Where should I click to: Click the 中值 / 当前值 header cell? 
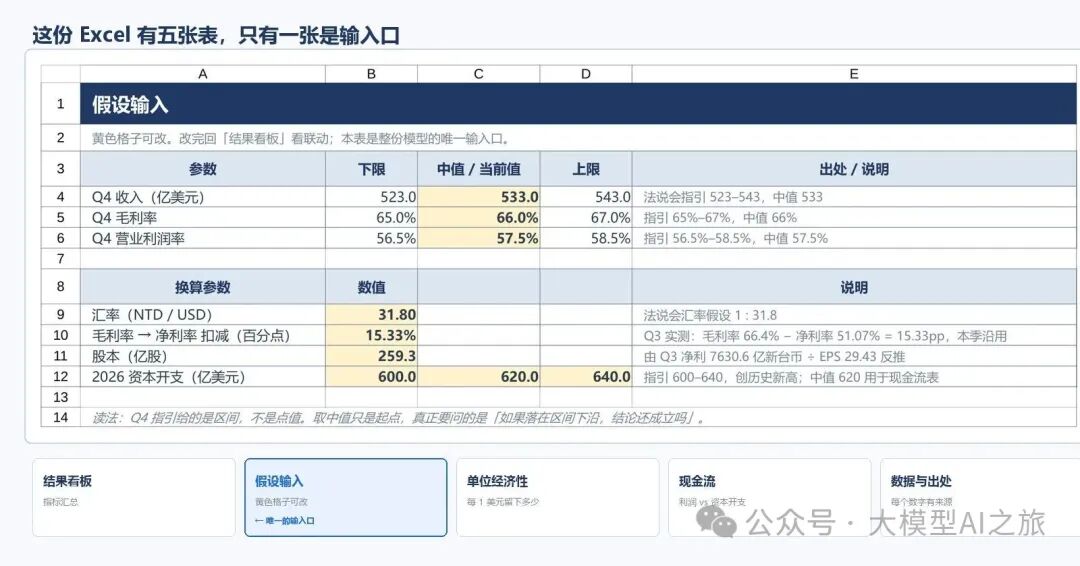tap(479, 169)
